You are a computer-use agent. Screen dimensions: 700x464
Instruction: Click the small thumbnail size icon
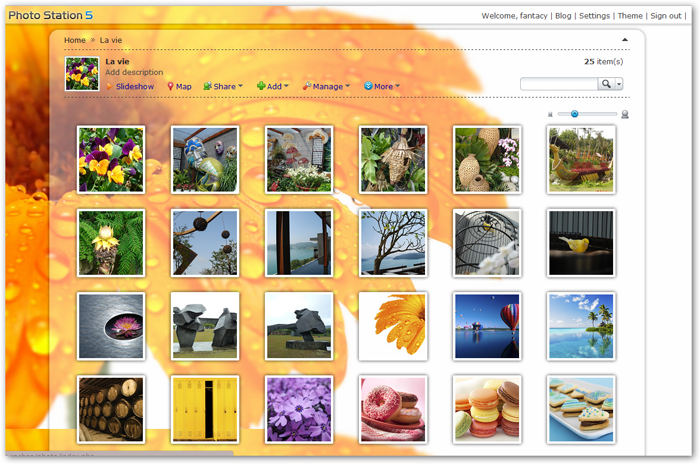tap(550, 114)
